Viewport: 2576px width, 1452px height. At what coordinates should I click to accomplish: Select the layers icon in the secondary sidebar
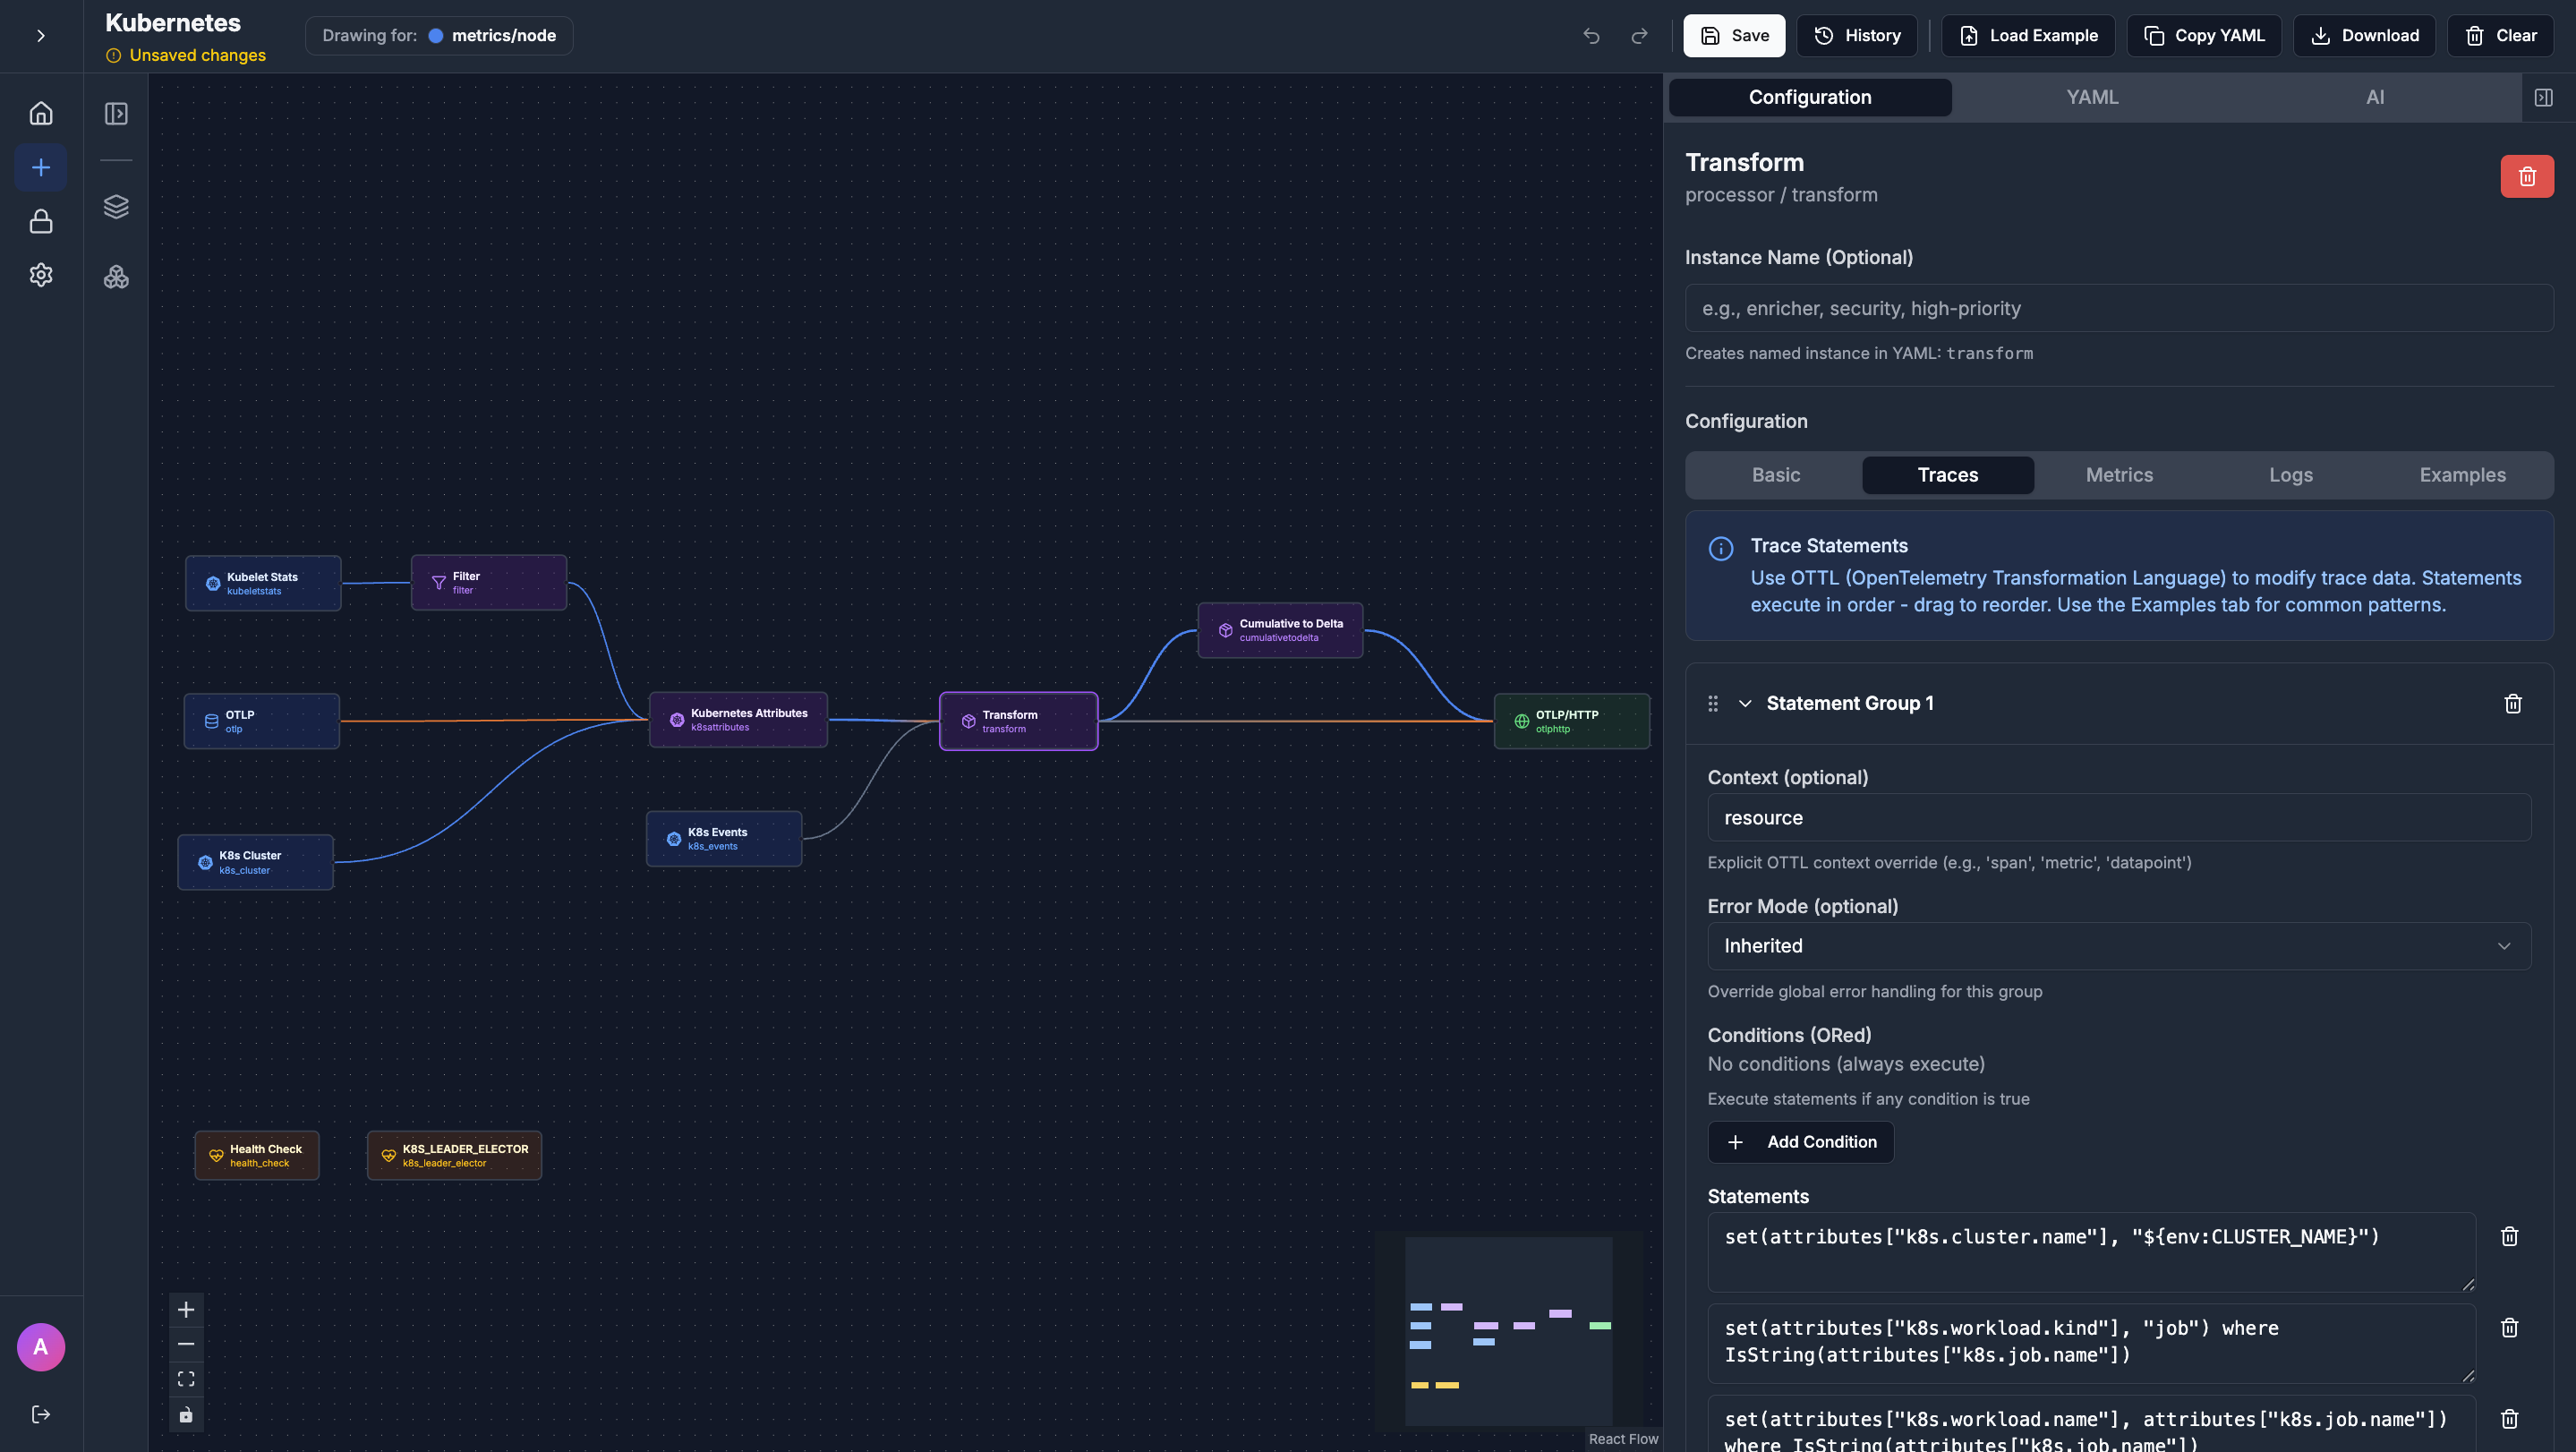tap(116, 207)
